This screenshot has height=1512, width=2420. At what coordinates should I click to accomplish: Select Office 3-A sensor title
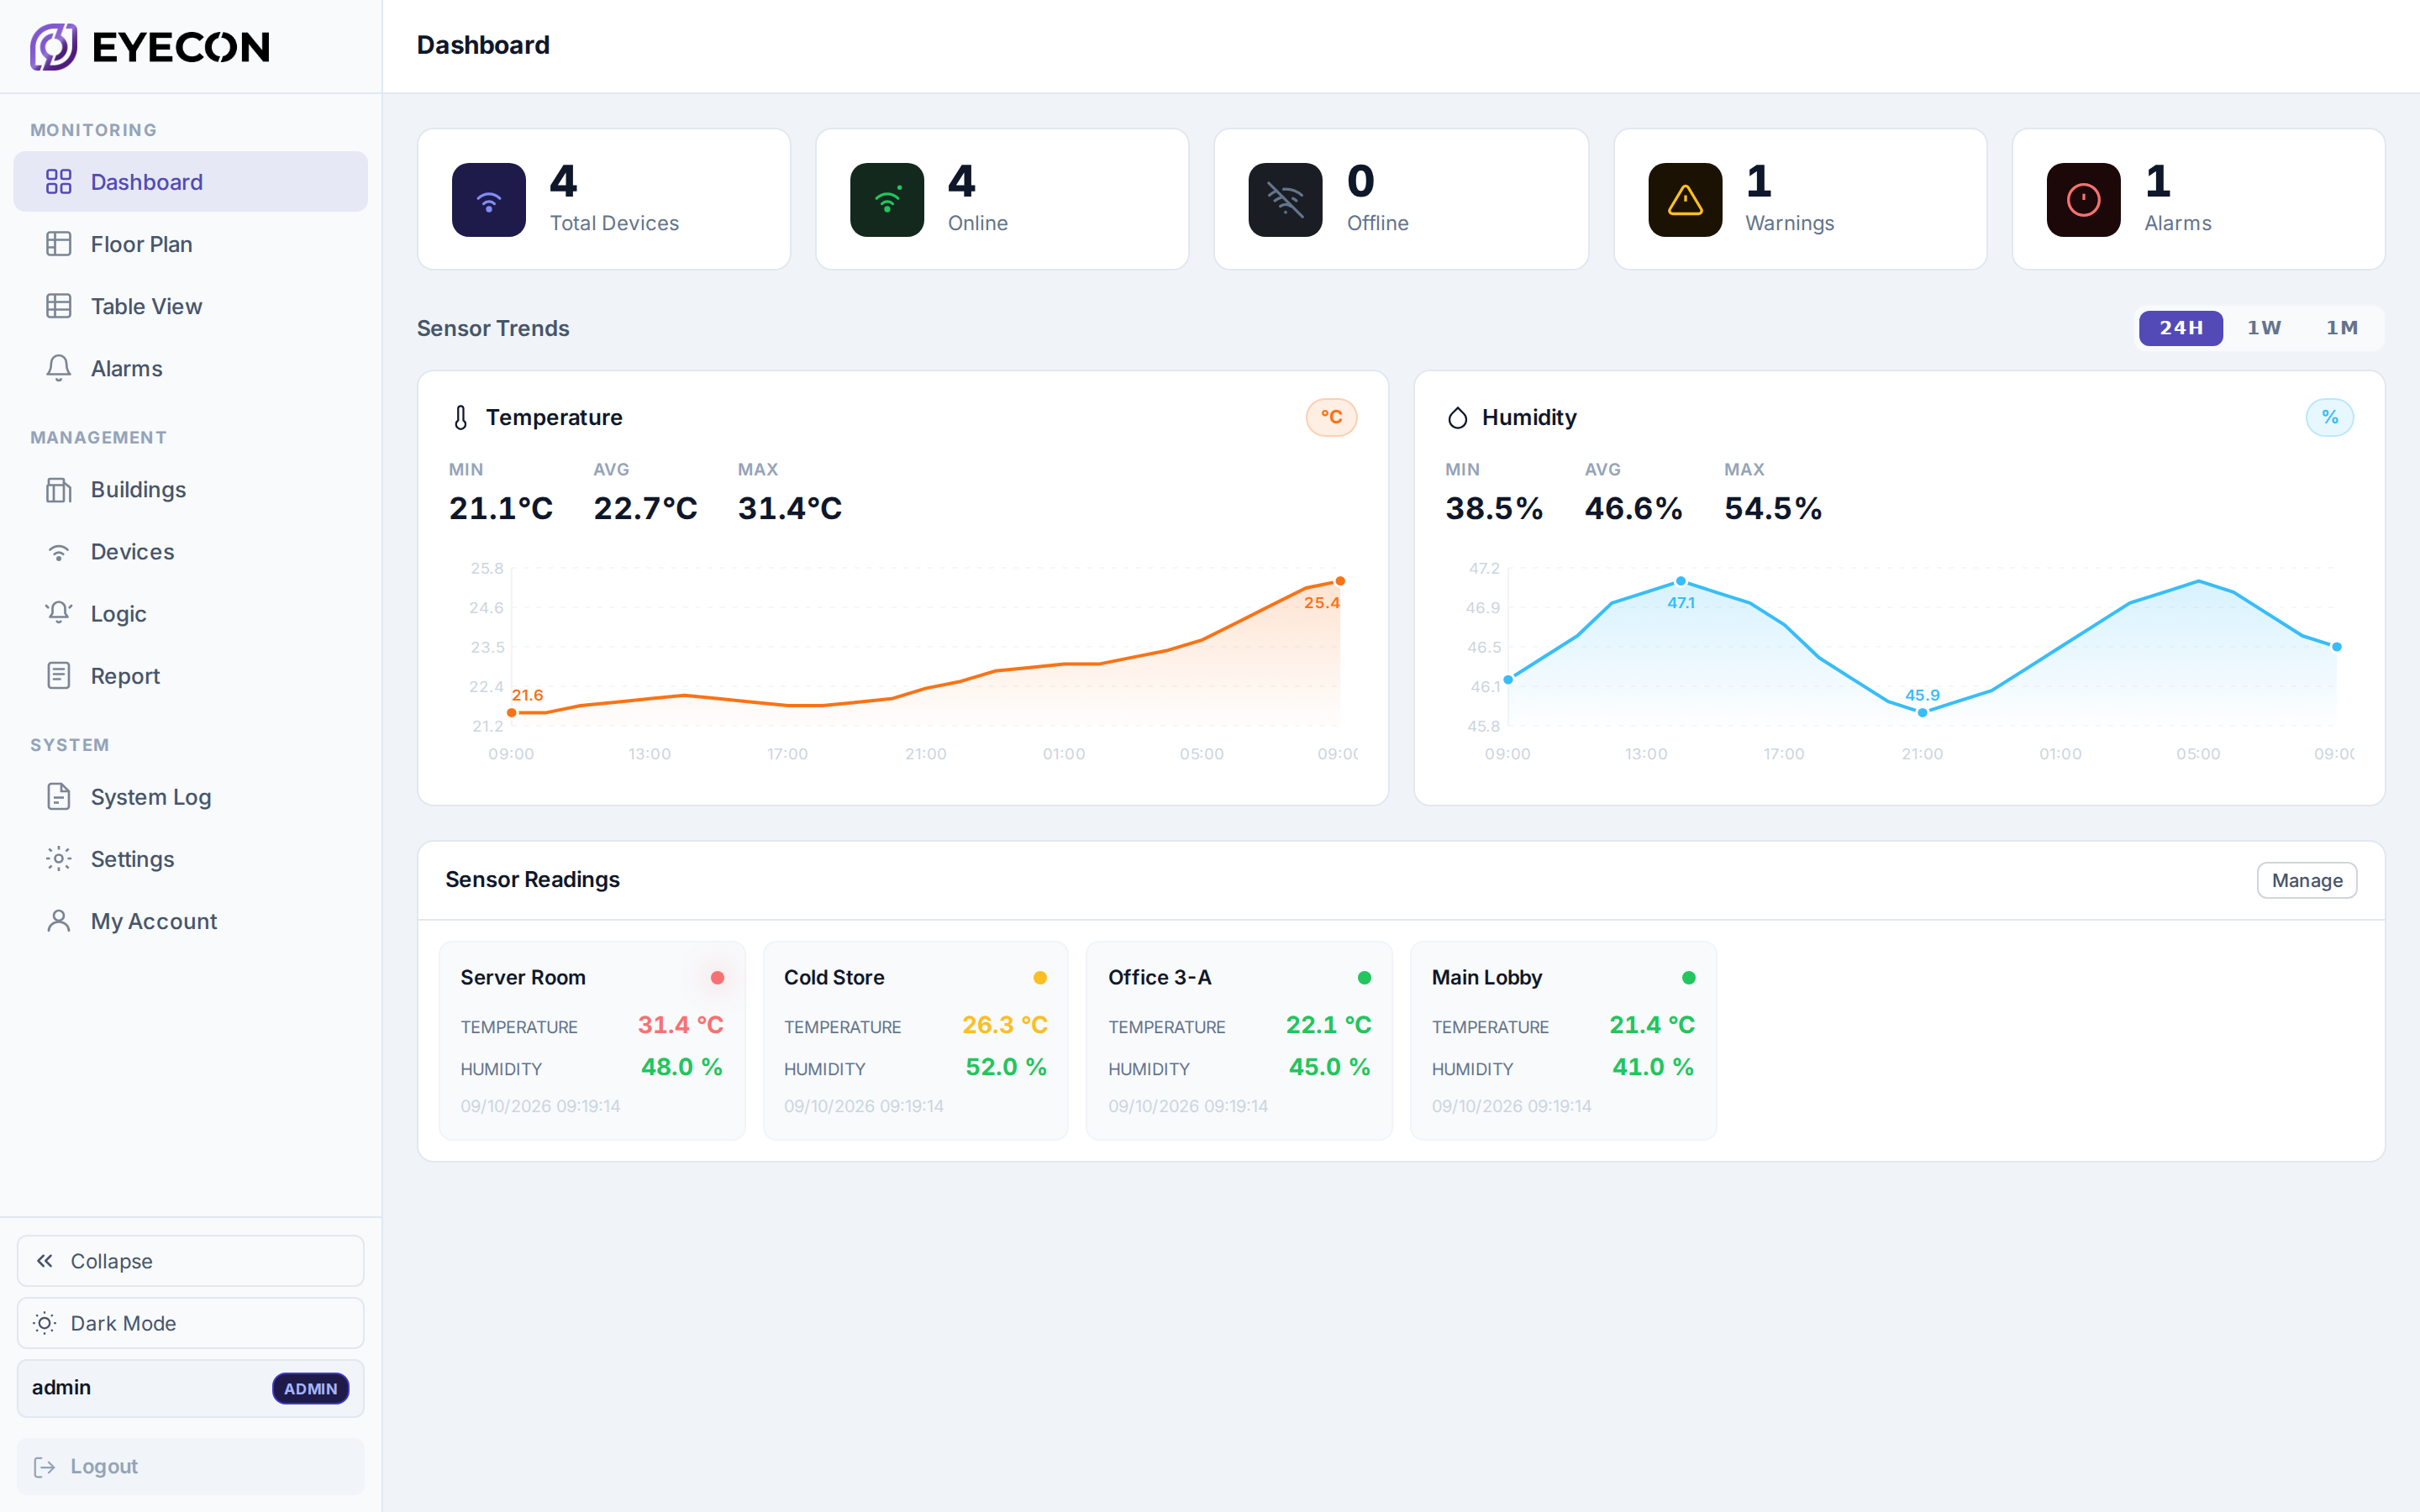pyautogui.click(x=1159, y=977)
